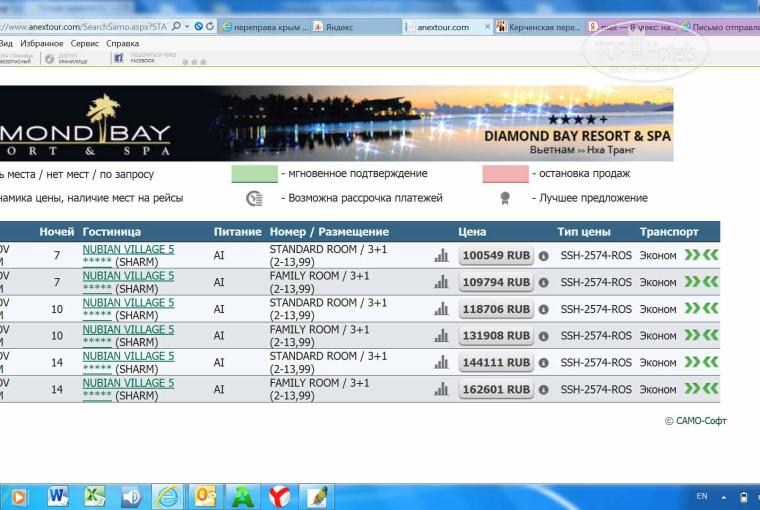Show info icon next to 109794 RUB
Screen dimensions: 760x510
pos(544,283)
